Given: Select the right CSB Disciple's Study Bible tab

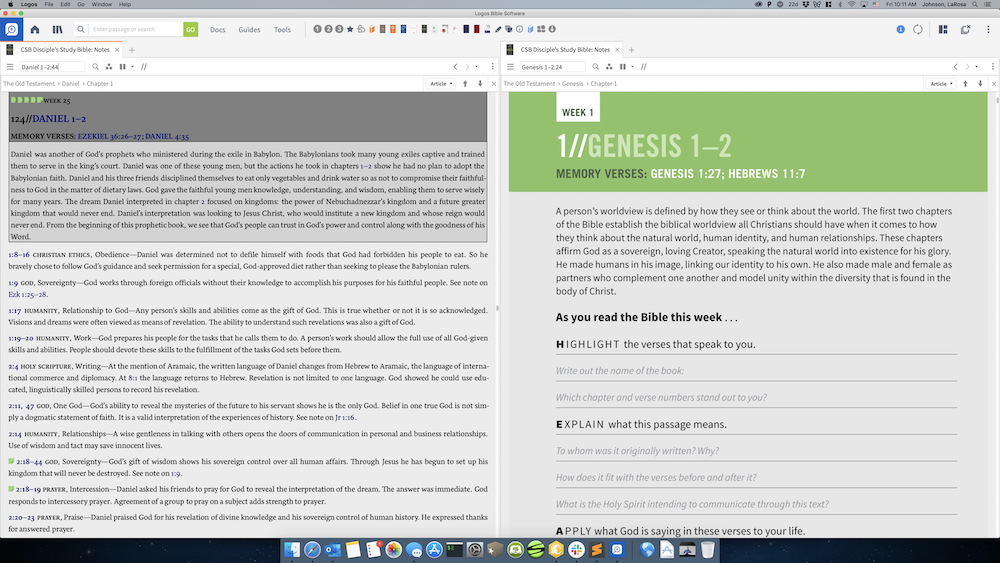Looking at the screenshot, I should coord(563,49).
